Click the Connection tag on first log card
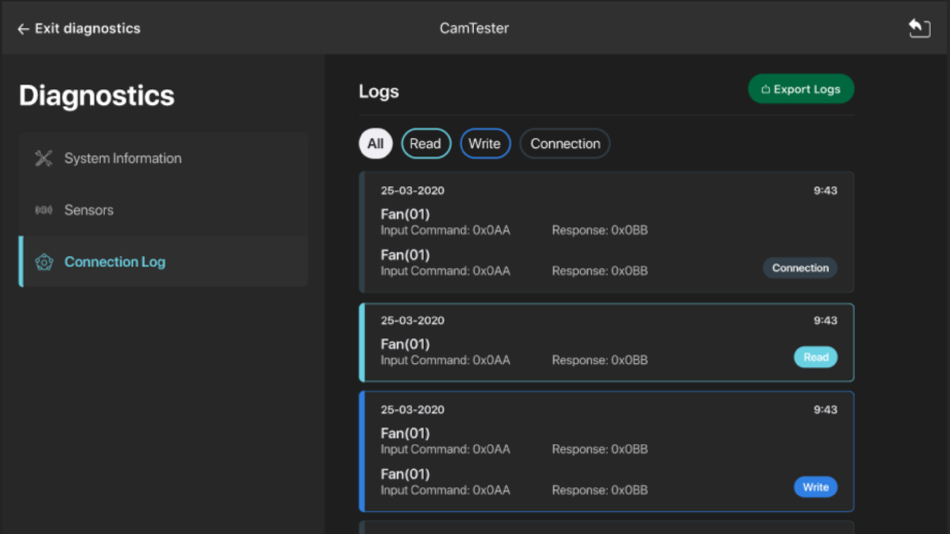The width and height of the screenshot is (950, 534). pos(800,268)
